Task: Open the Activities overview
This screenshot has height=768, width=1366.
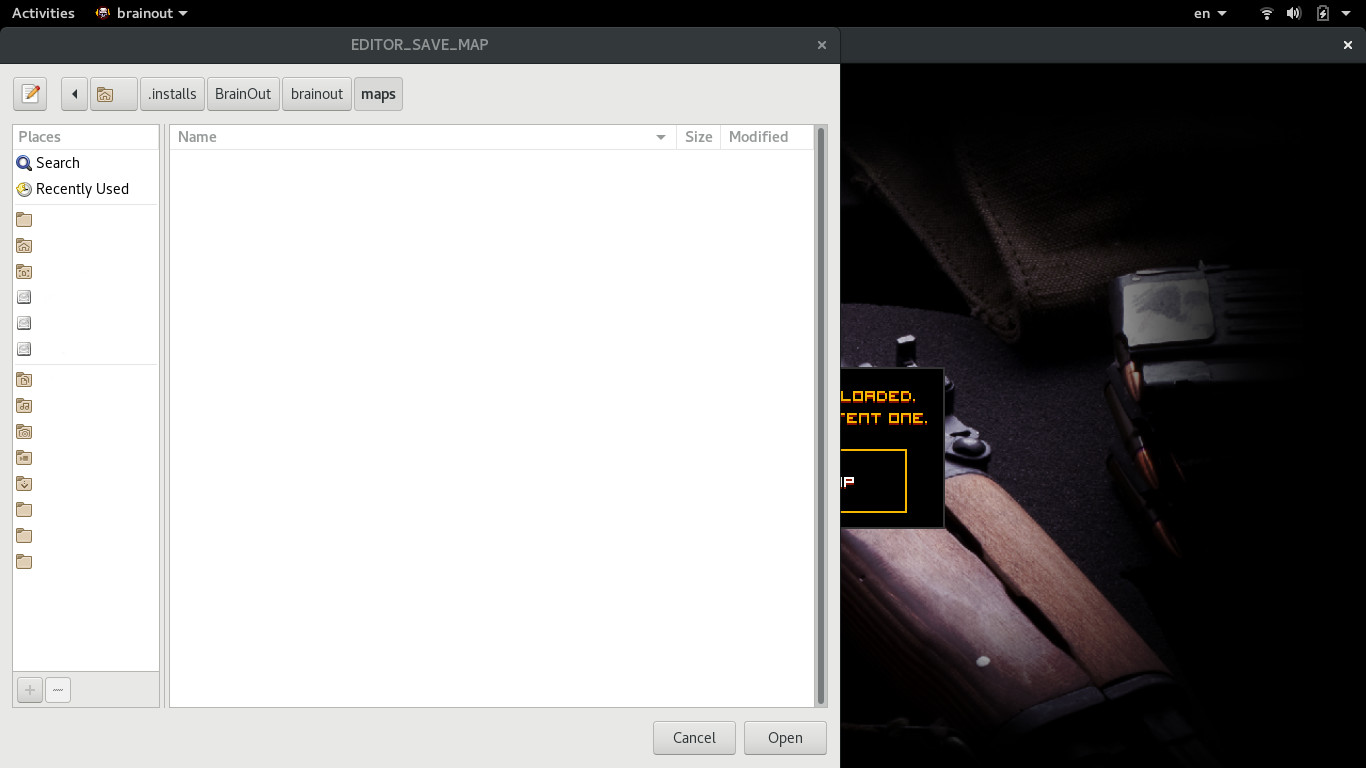Action: (x=43, y=13)
